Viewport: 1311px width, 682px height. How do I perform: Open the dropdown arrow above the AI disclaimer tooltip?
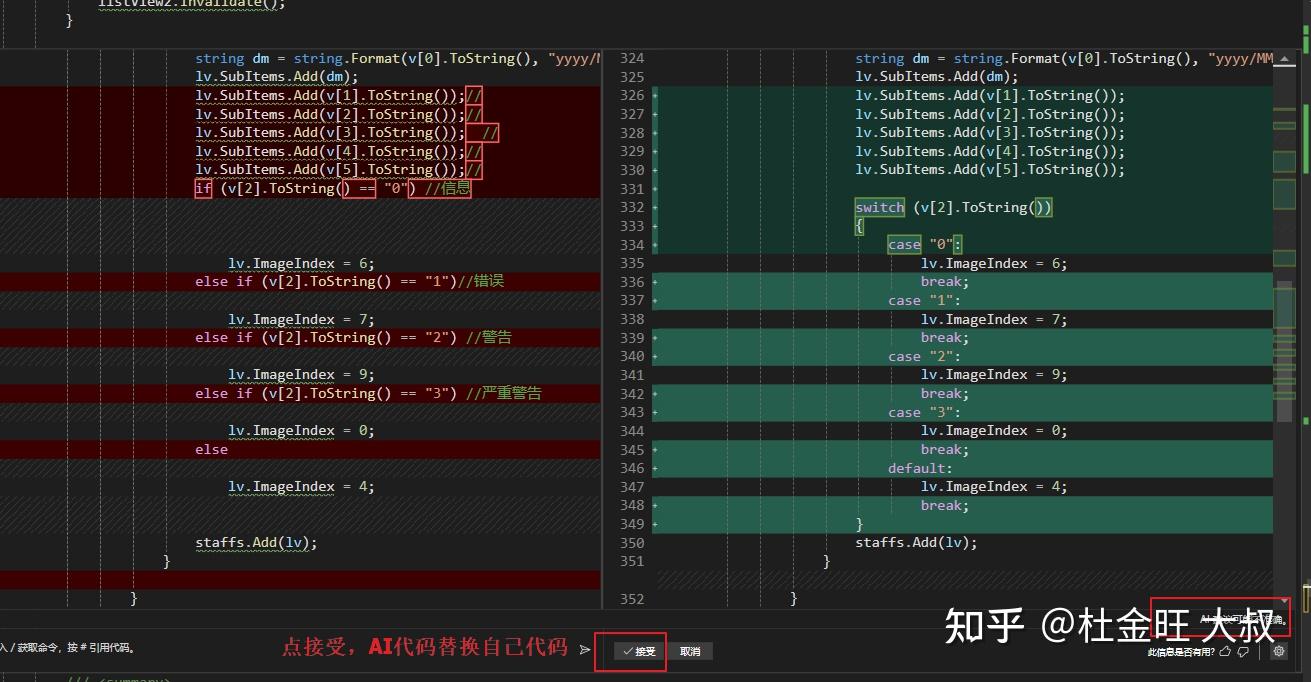tap(1285, 601)
